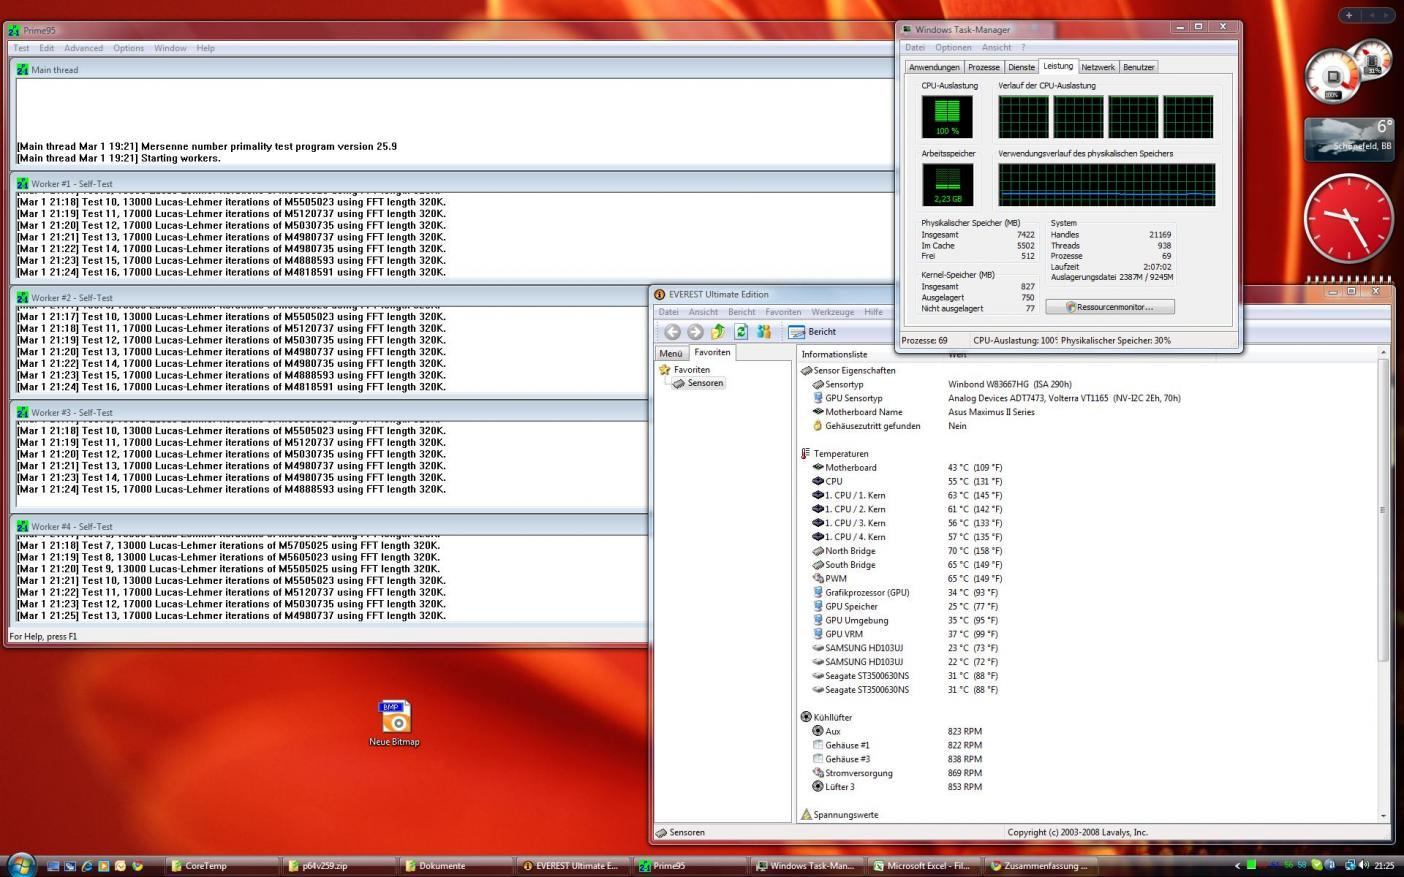Click the red clock gadget

point(1348,218)
